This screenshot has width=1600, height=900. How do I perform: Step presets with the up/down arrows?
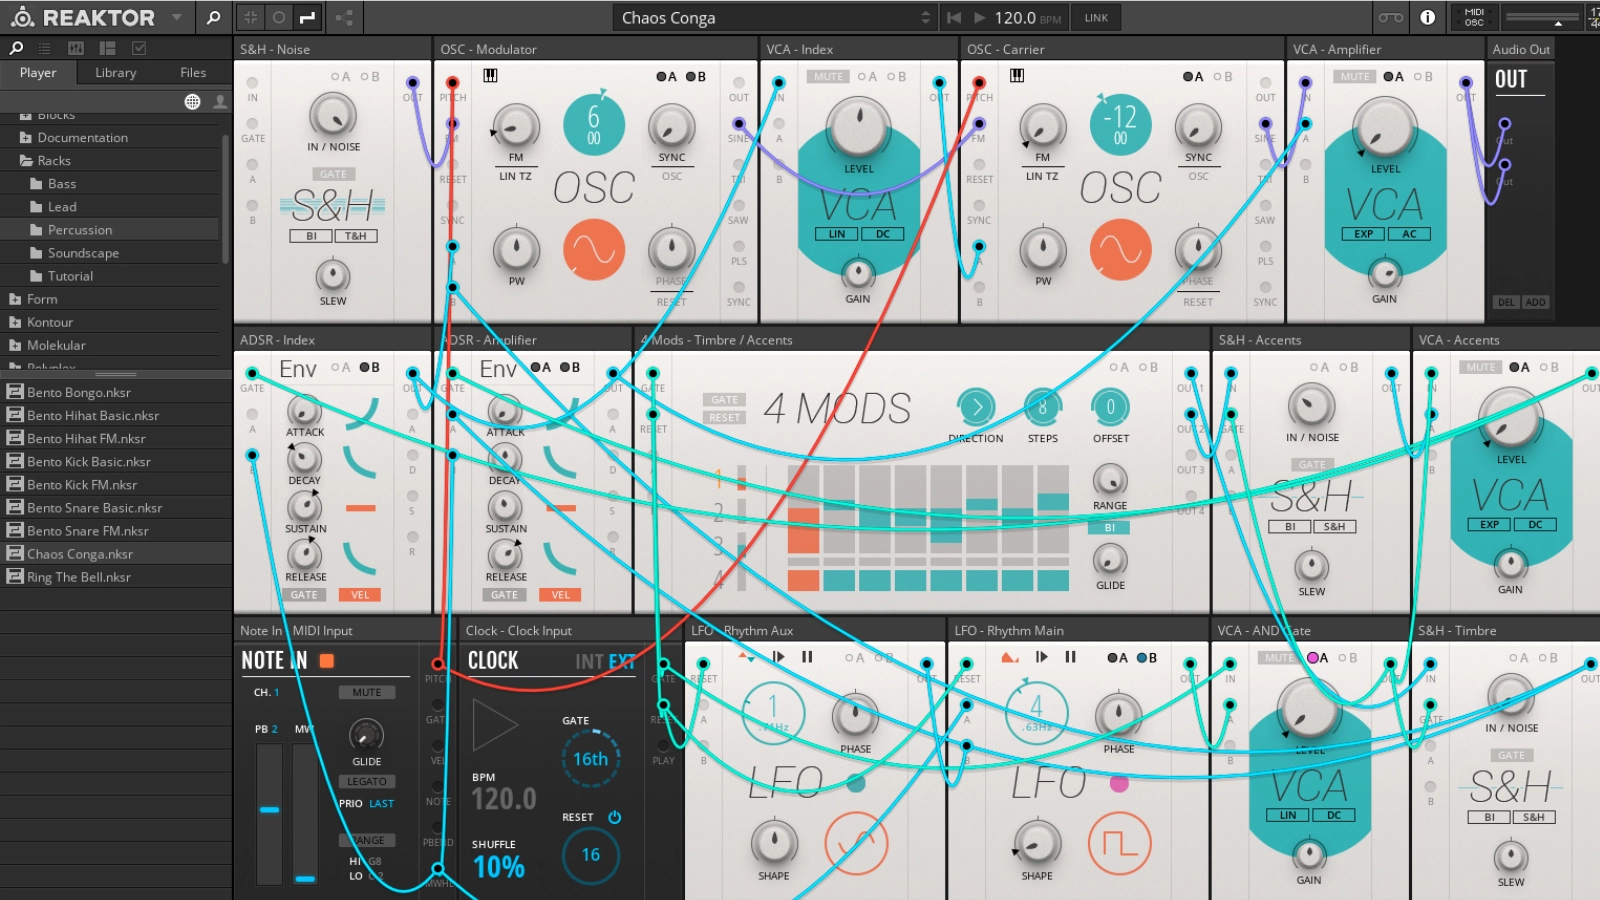pos(925,17)
